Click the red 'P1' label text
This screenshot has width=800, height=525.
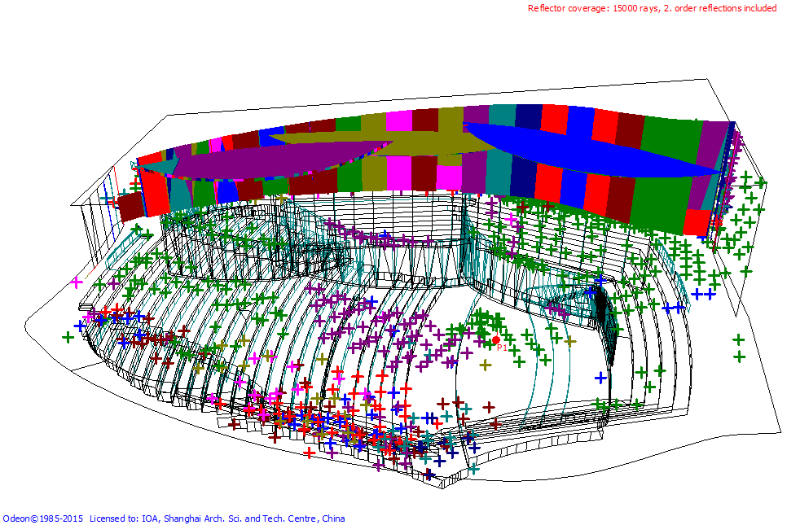click(501, 349)
